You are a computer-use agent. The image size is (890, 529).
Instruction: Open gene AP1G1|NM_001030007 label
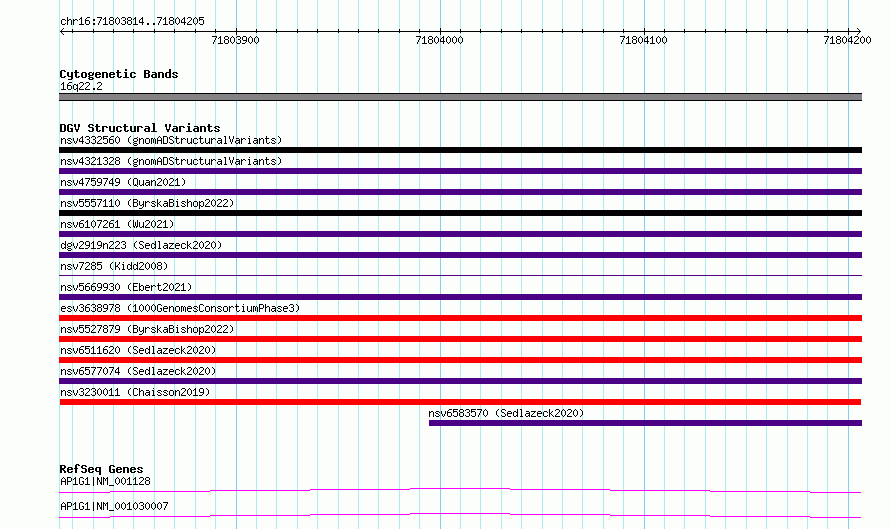(114, 506)
